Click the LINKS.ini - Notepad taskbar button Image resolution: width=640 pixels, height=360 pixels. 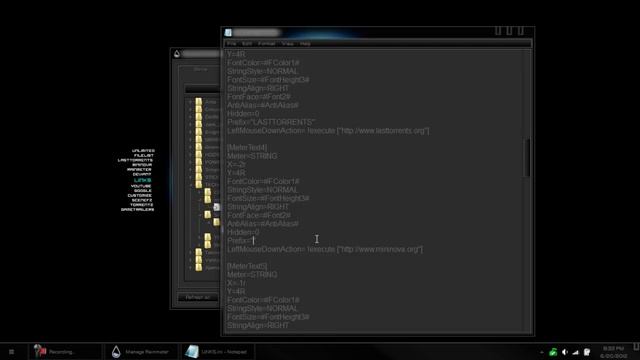point(217,351)
